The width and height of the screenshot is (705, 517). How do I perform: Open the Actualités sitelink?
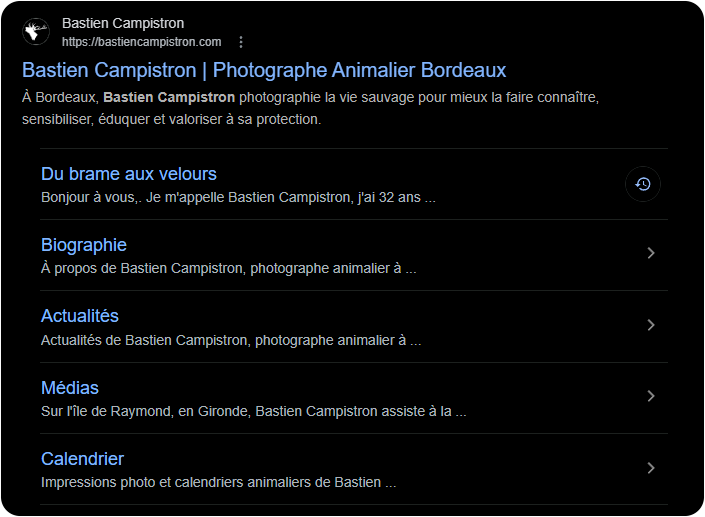(80, 316)
